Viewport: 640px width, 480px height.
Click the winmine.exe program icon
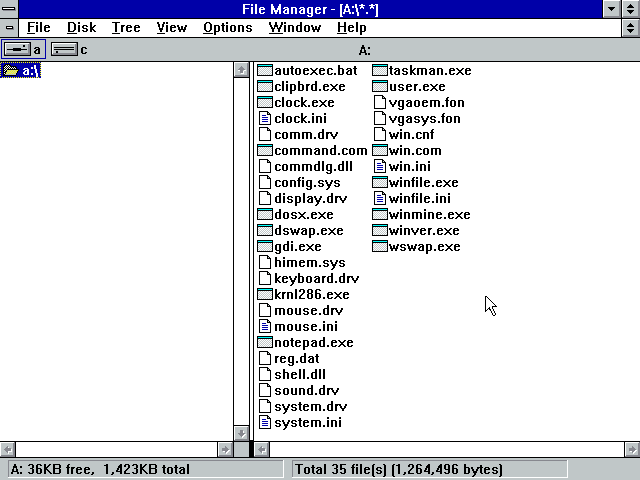[380, 215]
